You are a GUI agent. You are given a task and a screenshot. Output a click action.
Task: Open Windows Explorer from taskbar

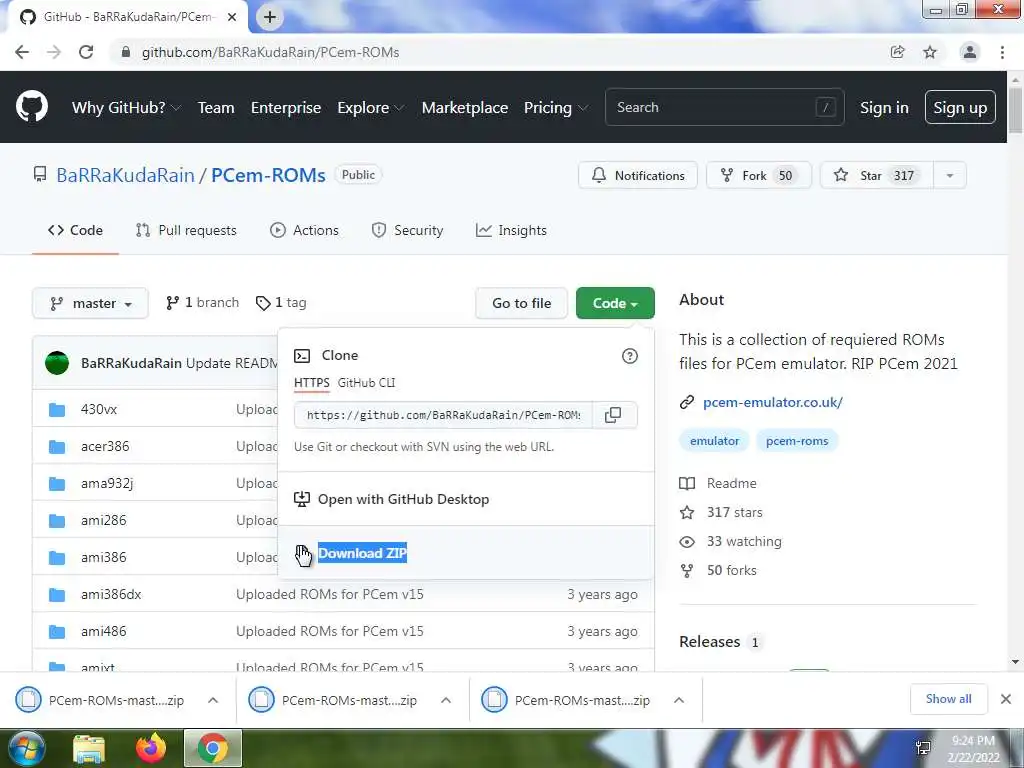pos(89,748)
